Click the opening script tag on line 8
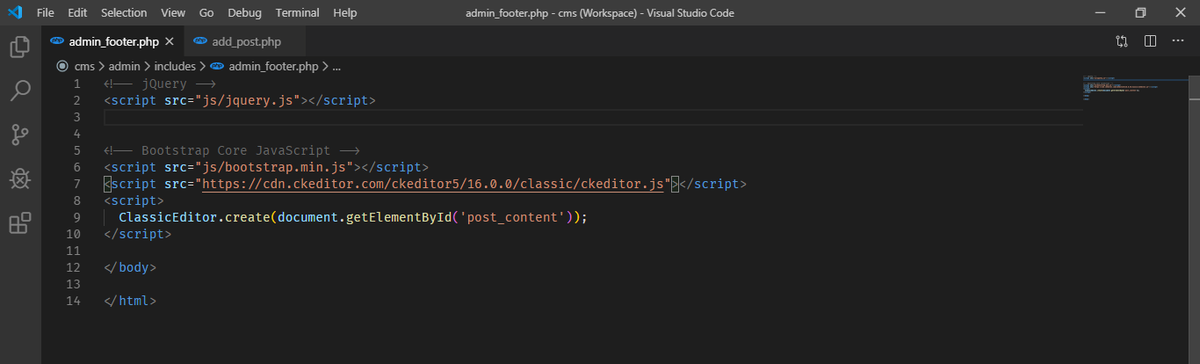 pyautogui.click(x=134, y=200)
